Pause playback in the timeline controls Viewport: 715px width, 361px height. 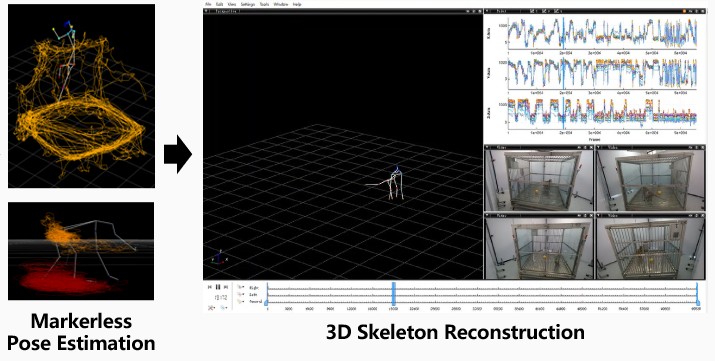click(x=218, y=287)
